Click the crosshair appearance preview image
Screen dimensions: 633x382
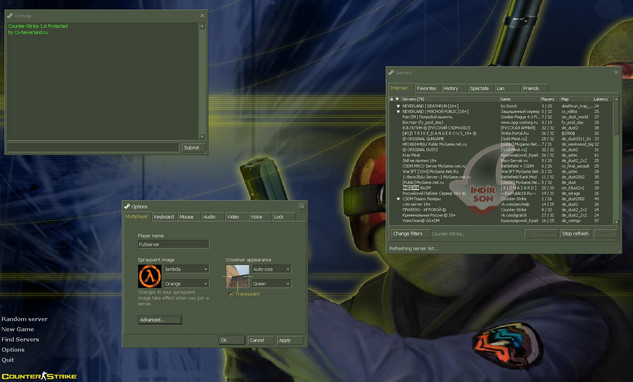pyautogui.click(x=237, y=276)
